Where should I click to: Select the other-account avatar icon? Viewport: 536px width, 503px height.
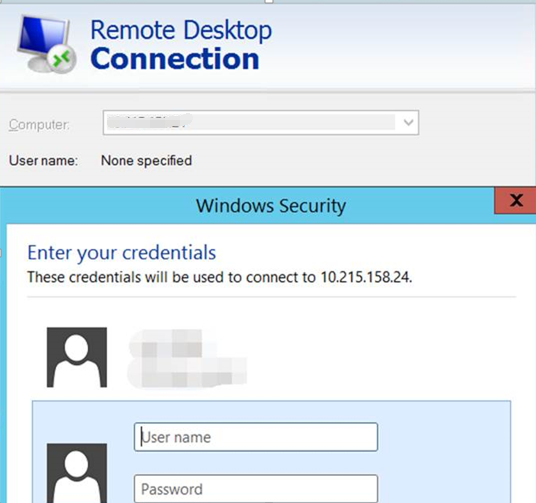pos(77,473)
